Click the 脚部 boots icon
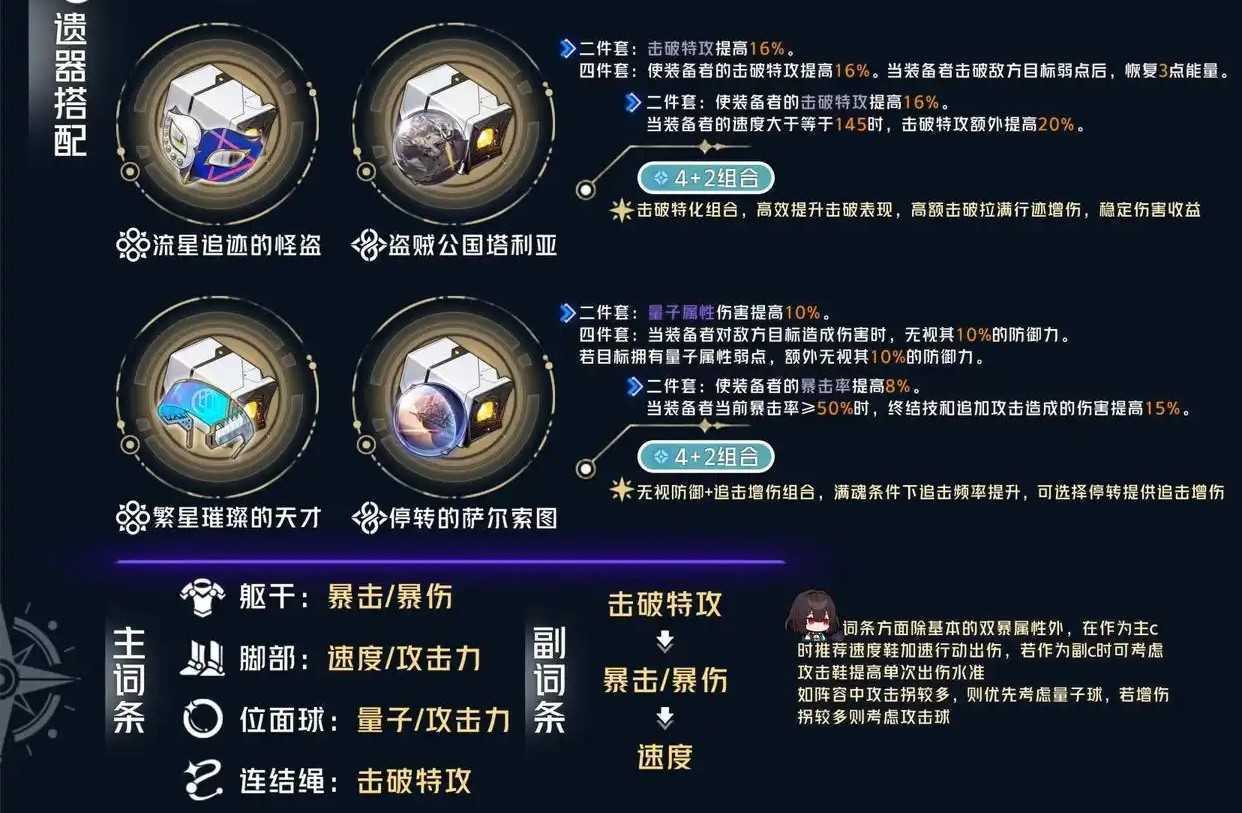Image resolution: width=1242 pixels, height=813 pixels. 204,658
